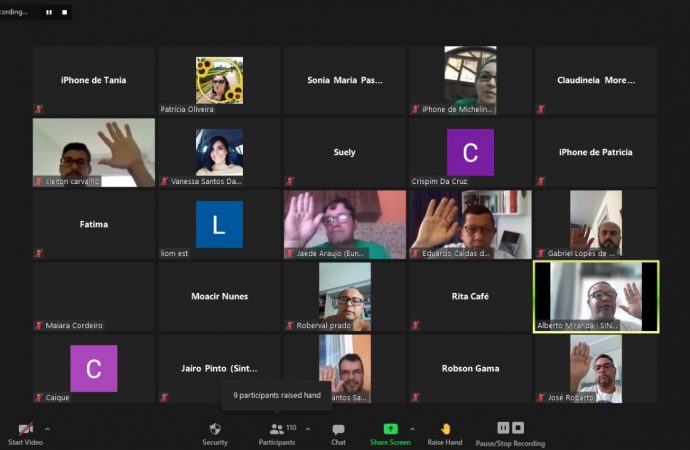The width and height of the screenshot is (690, 450).
Task: Click the muted mic icon on iPhone de Tania
Action: click(39, 109)
